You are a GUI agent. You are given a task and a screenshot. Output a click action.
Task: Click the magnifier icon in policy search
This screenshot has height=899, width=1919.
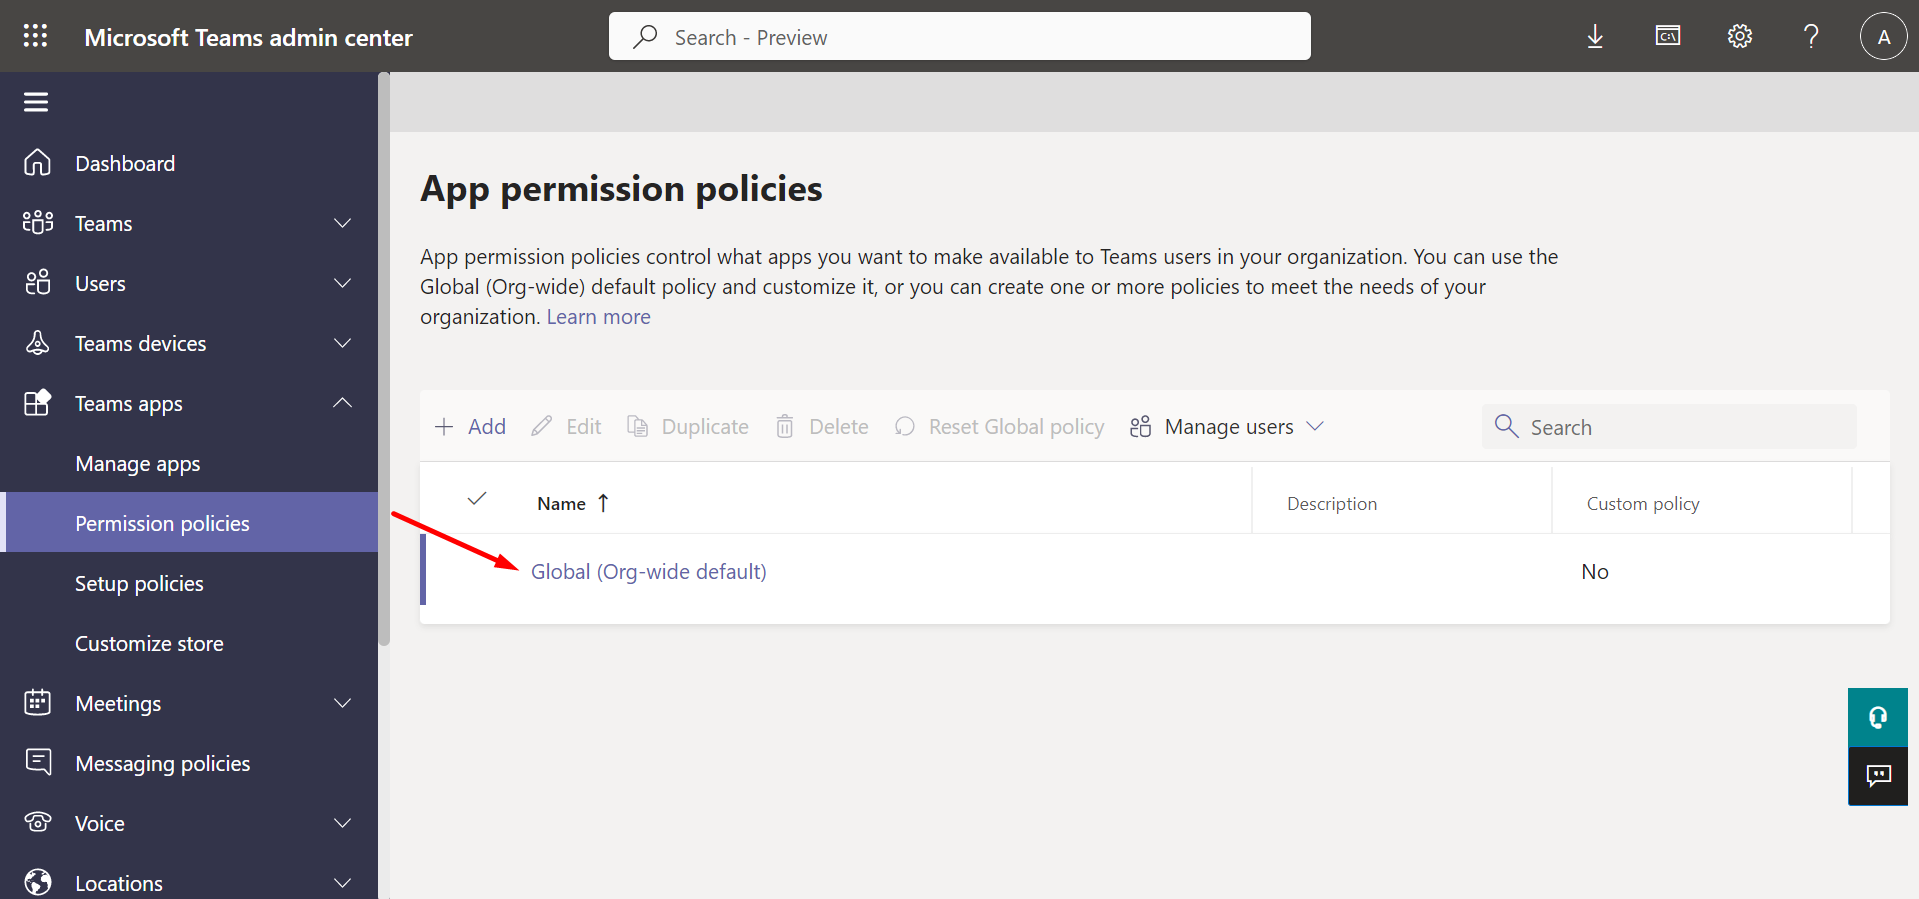1506,426
